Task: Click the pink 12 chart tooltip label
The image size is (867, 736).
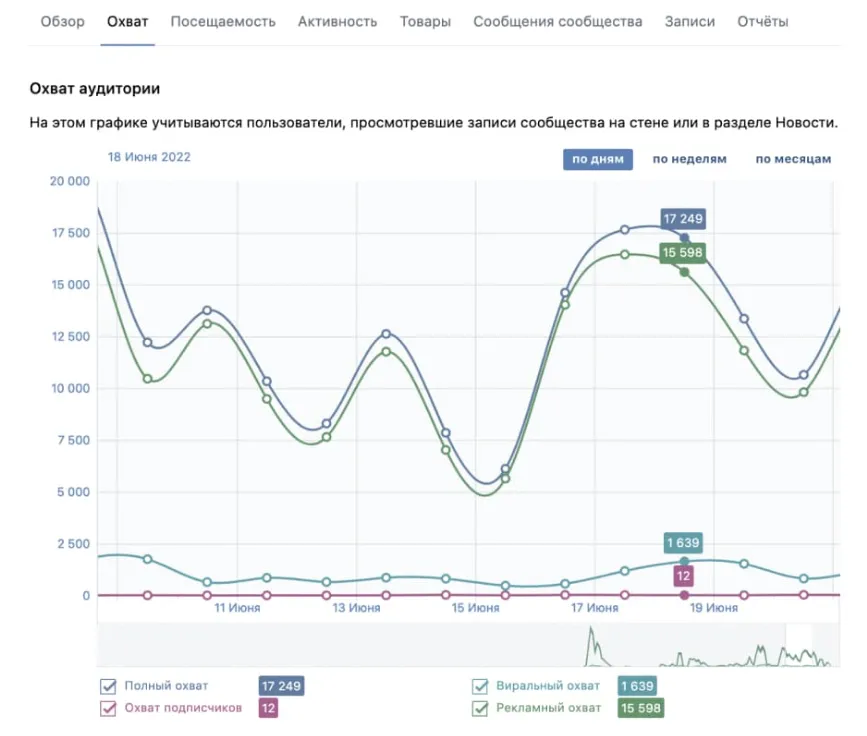Action: pos(683,576)
